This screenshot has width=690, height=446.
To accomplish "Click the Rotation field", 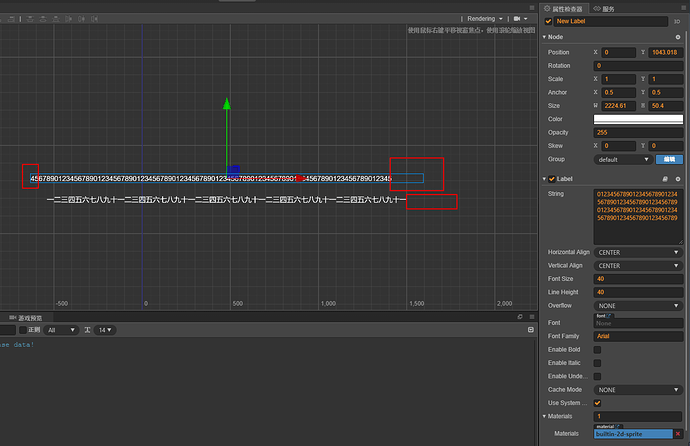I will click(x=638, y=66).
